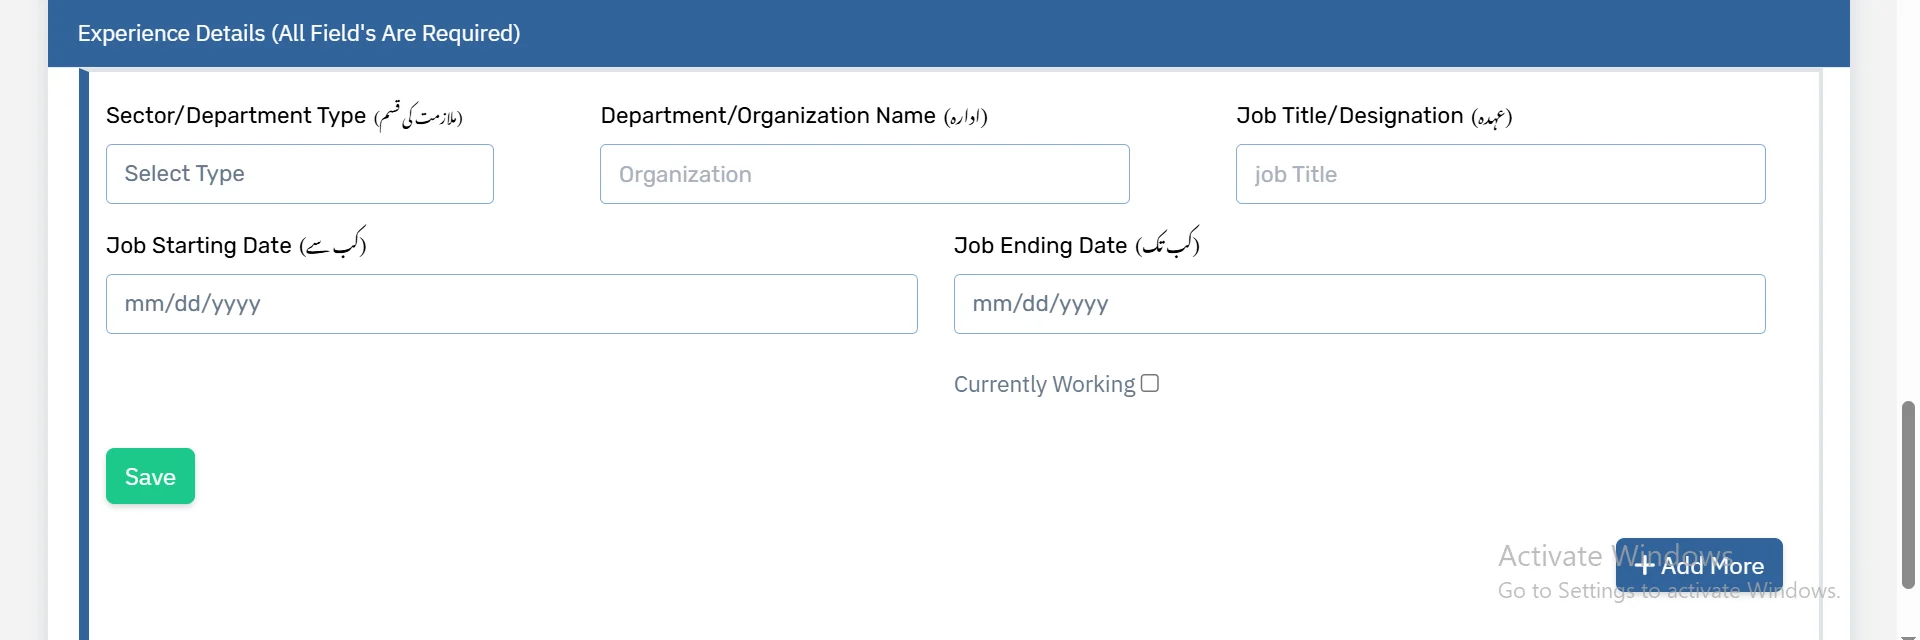
Task: Choose a value from Select Type combo box
Action: coord(299,173)
